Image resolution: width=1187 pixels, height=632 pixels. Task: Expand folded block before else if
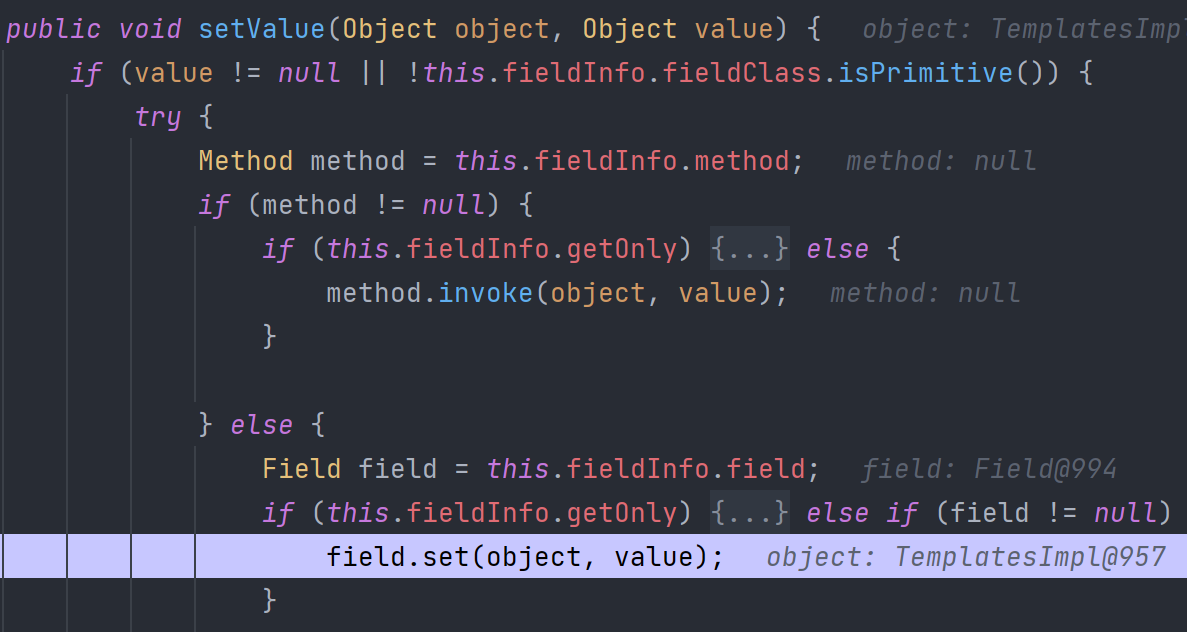[750, 513]
